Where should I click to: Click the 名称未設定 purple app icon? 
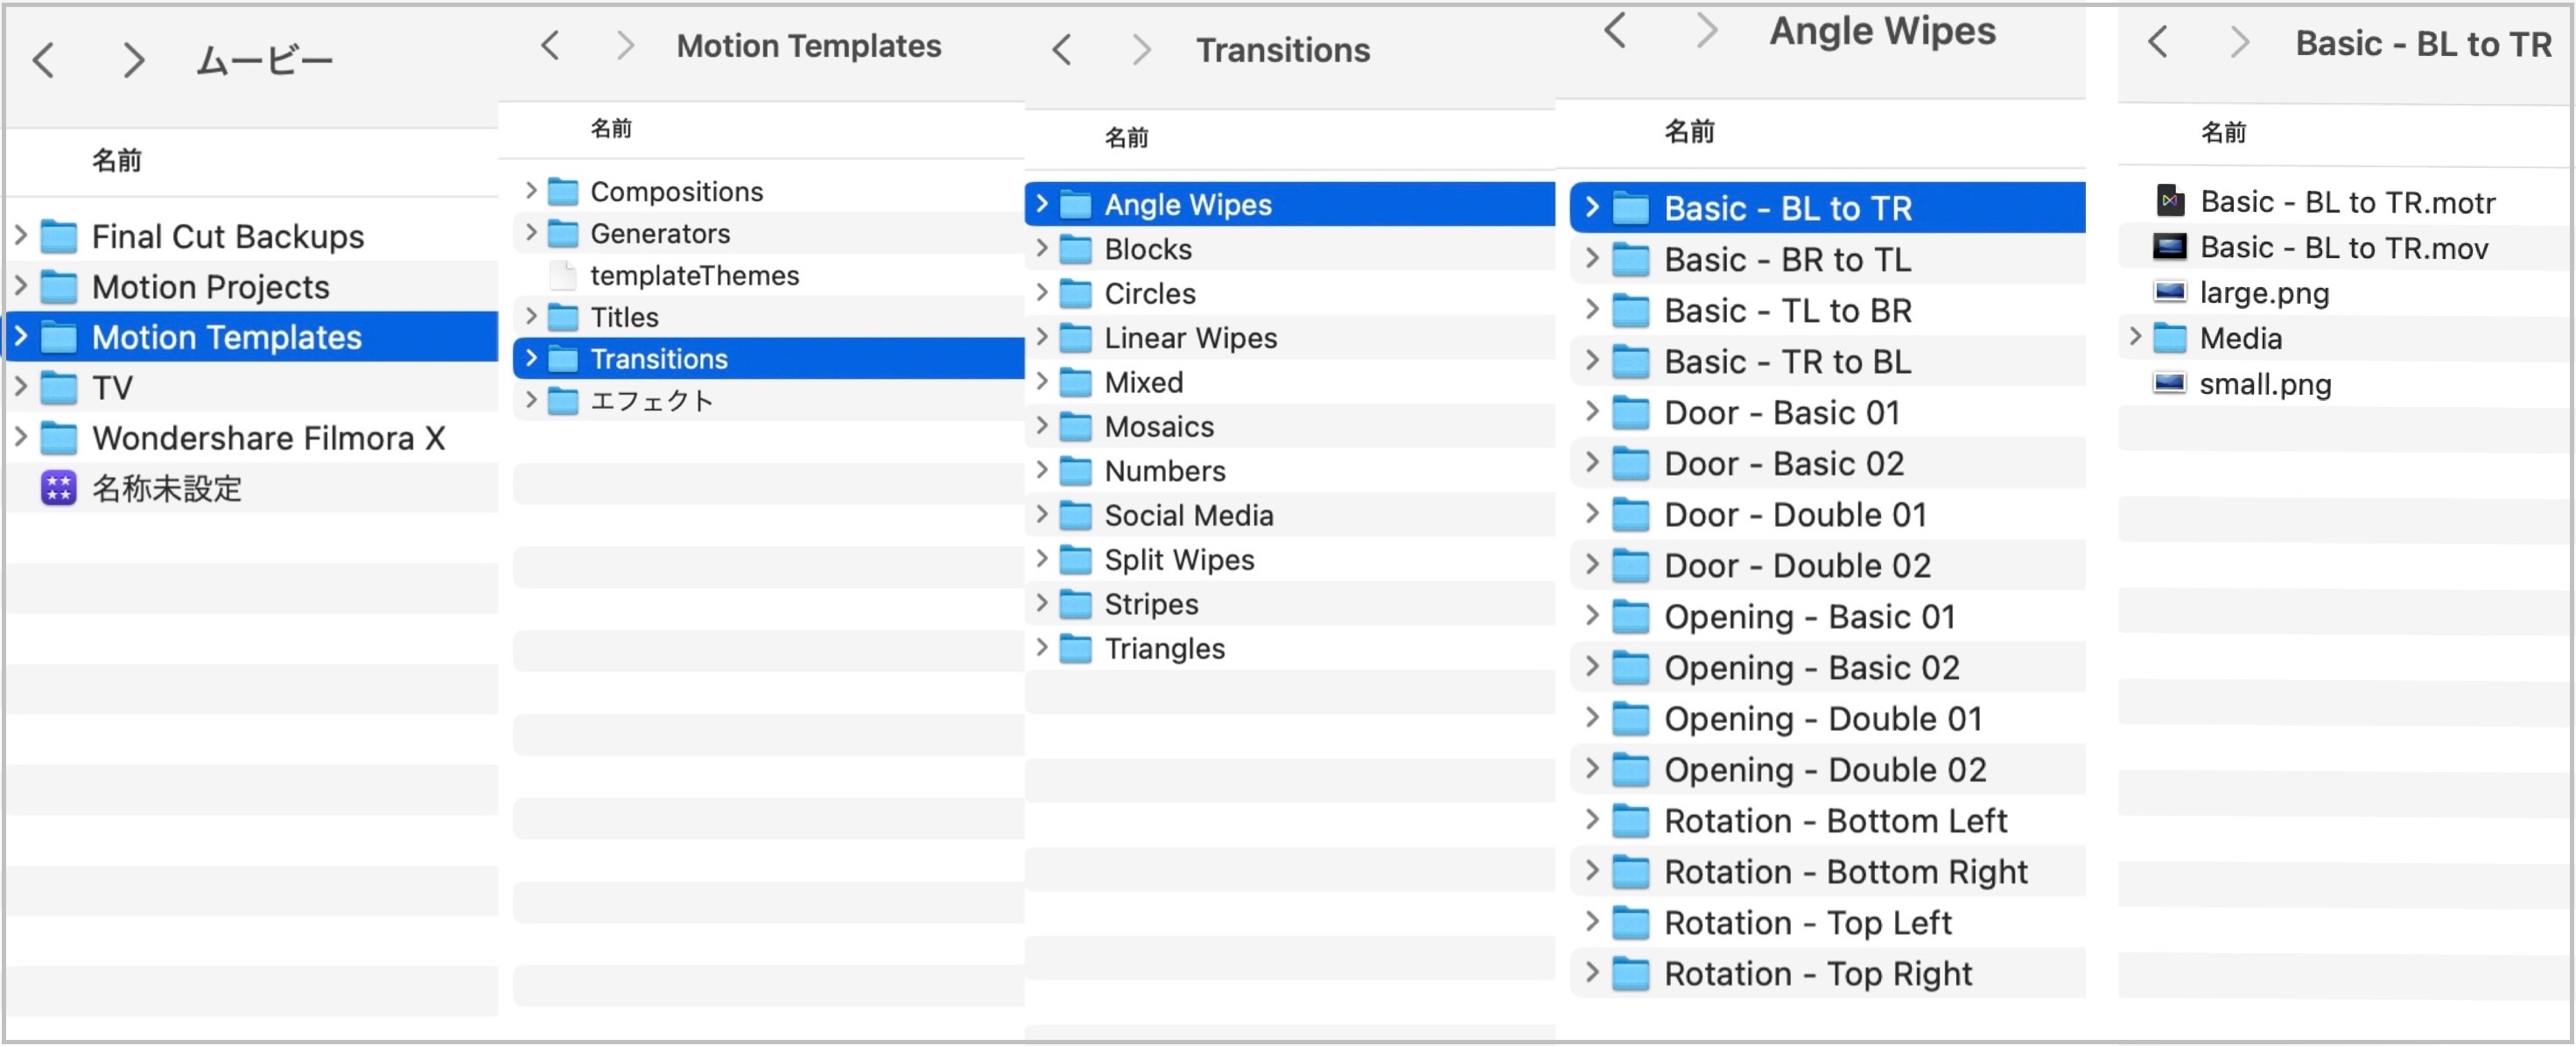(58, 489)
